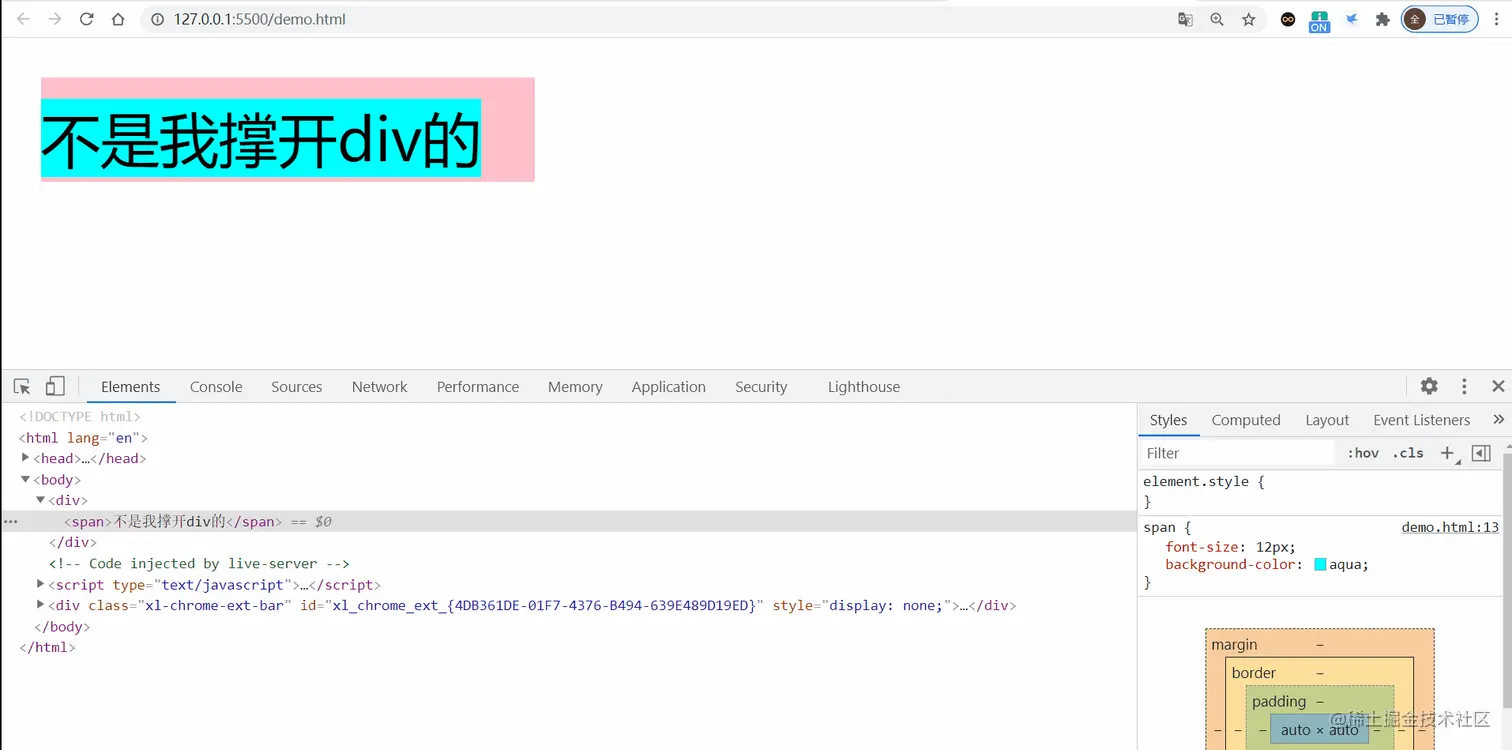Open the demo.html:13 source link
1512x750 pixels.
pyautogui.click(x=1450, y=527)
